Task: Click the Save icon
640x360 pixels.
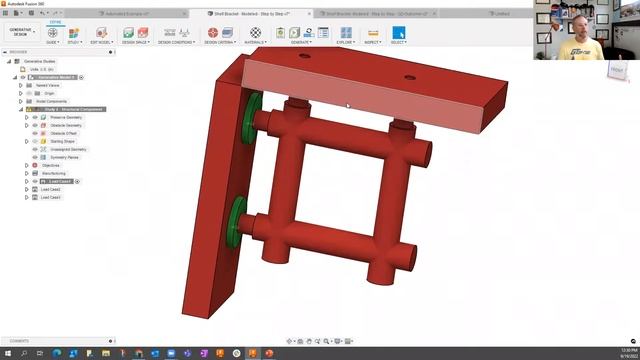Action: (x=31, y=13)
